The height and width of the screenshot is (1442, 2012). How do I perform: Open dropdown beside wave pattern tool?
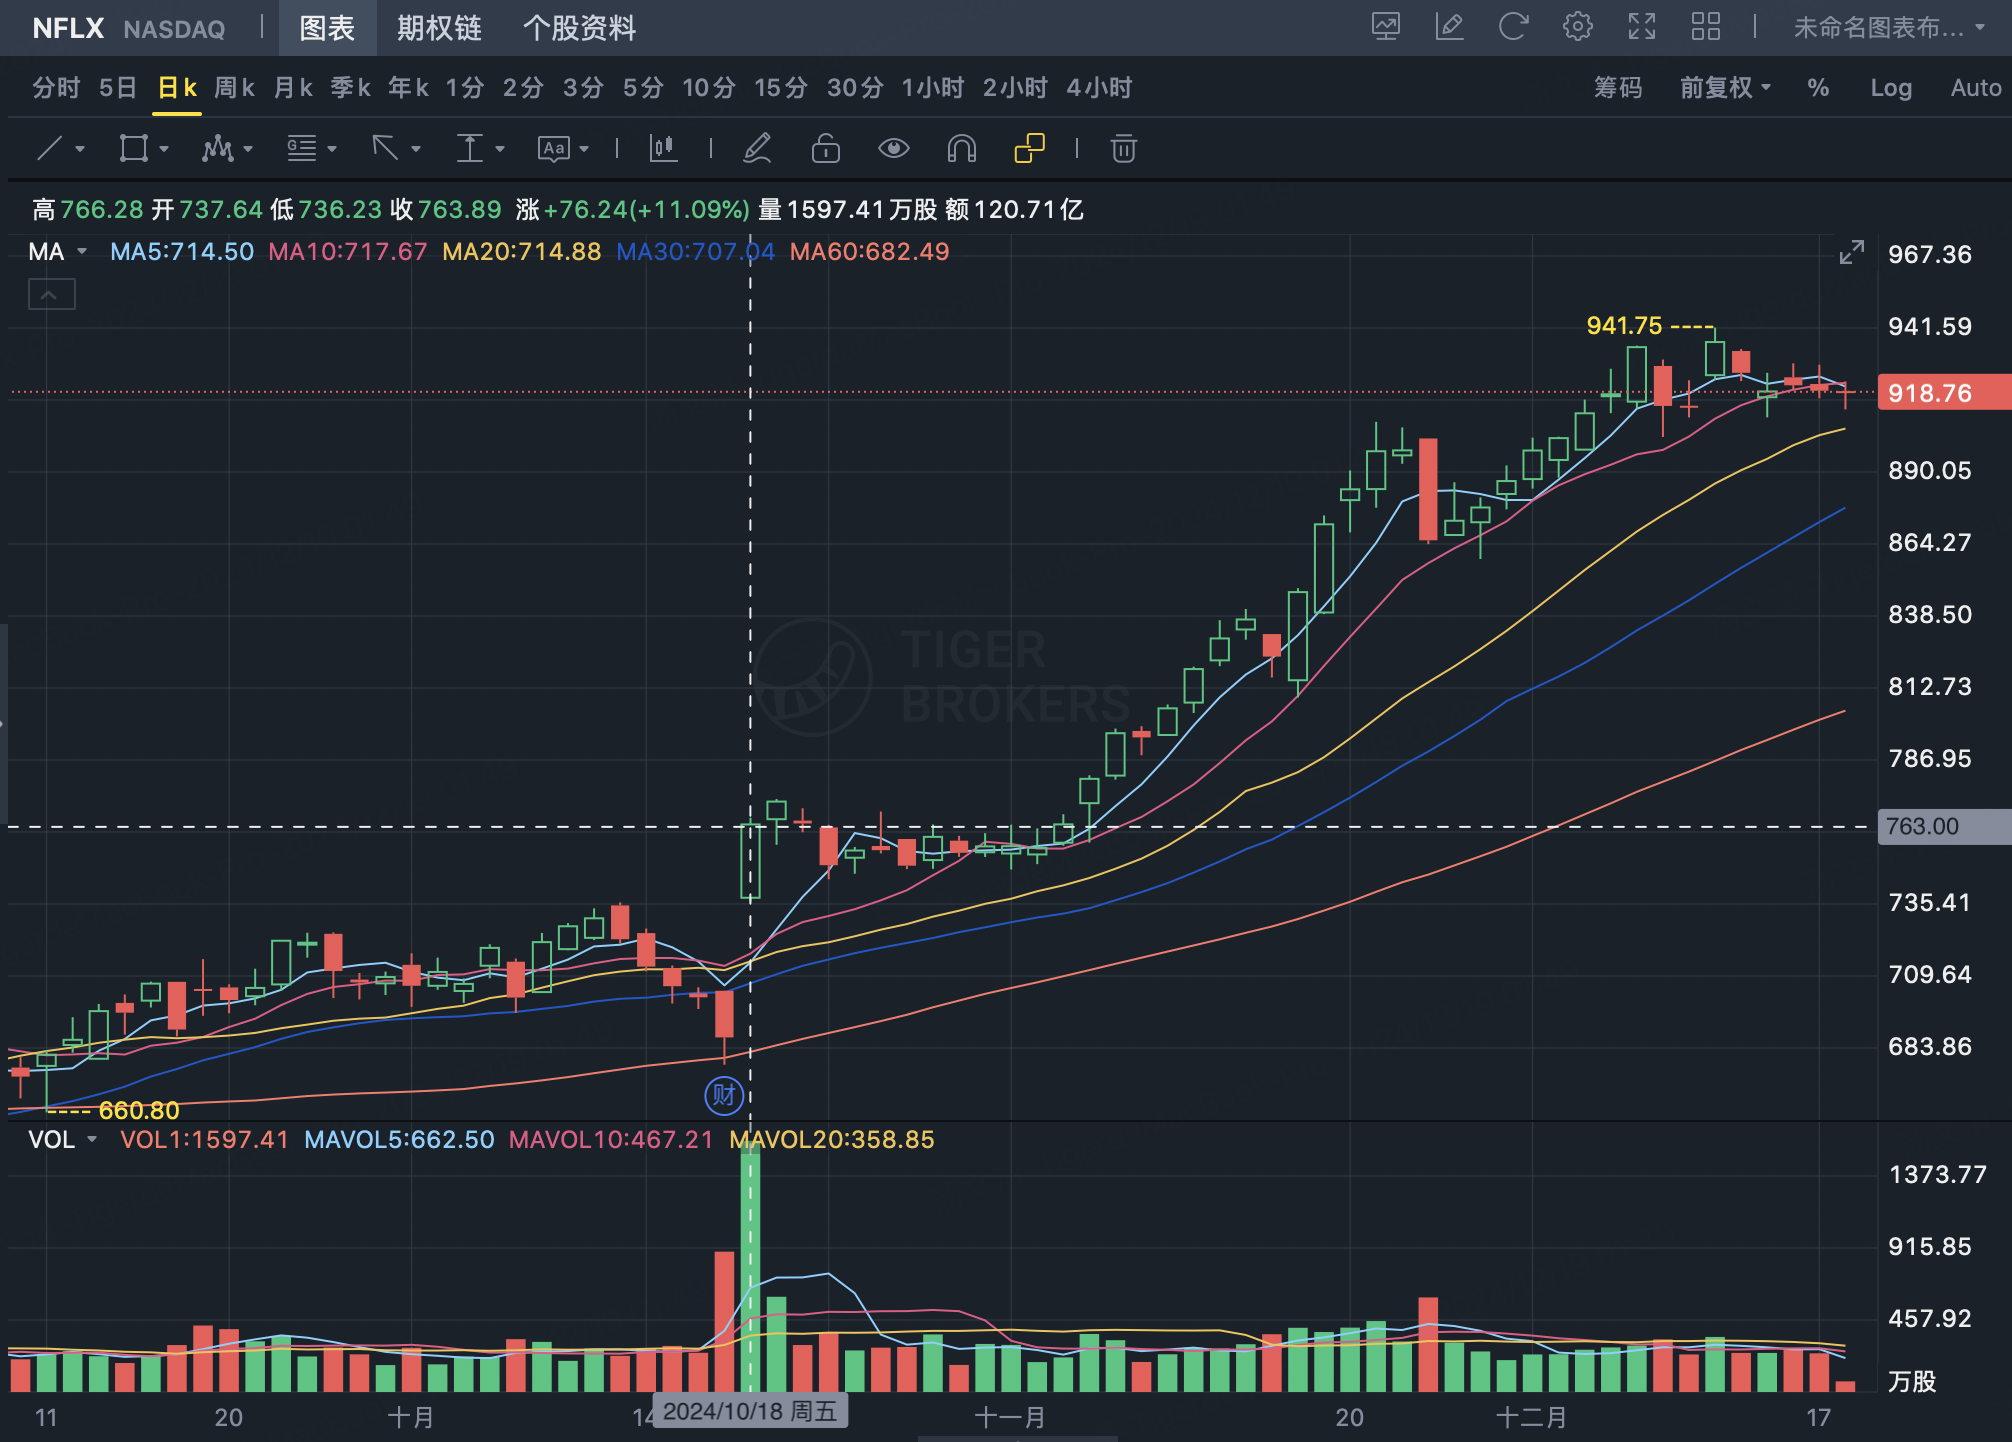point(248,150)
